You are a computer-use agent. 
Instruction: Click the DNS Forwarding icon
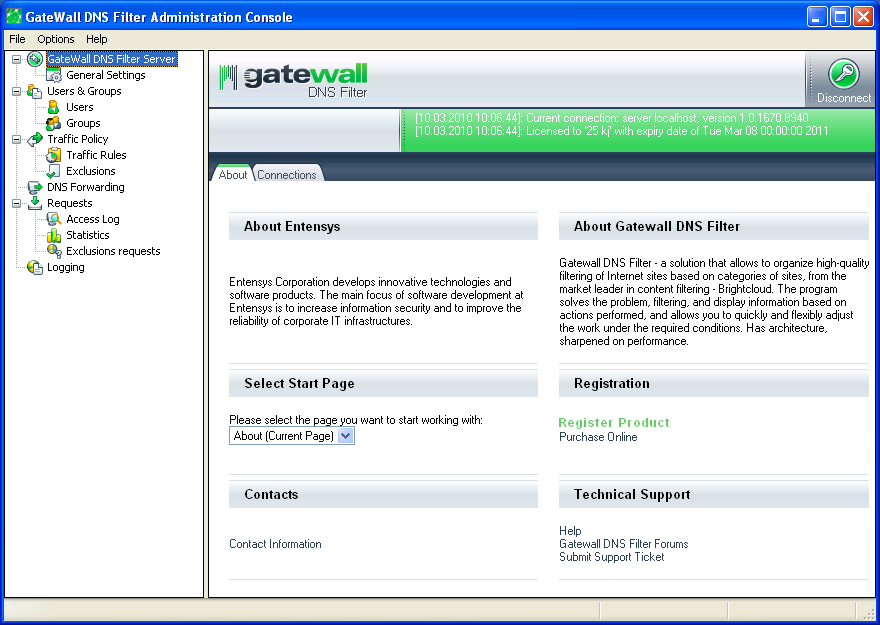pyautogui.click(x=35, y=187)
